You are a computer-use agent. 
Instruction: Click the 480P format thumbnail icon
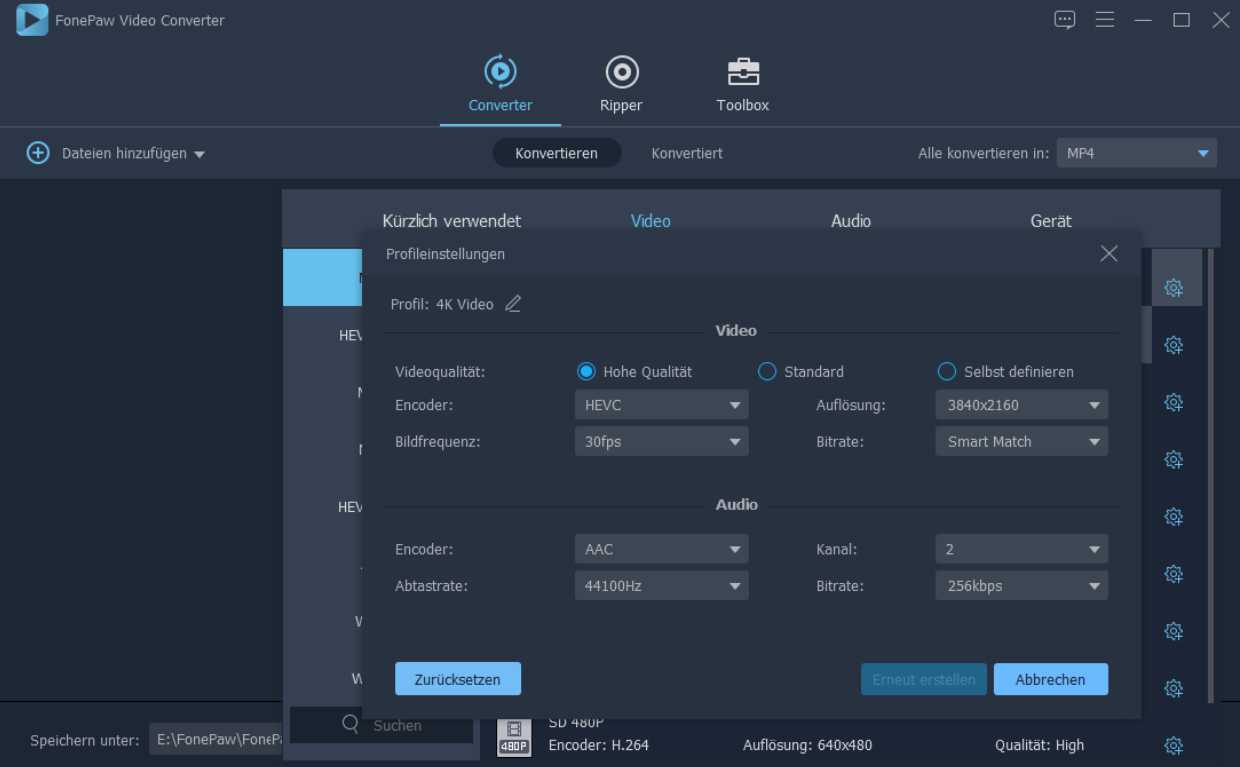514,737
